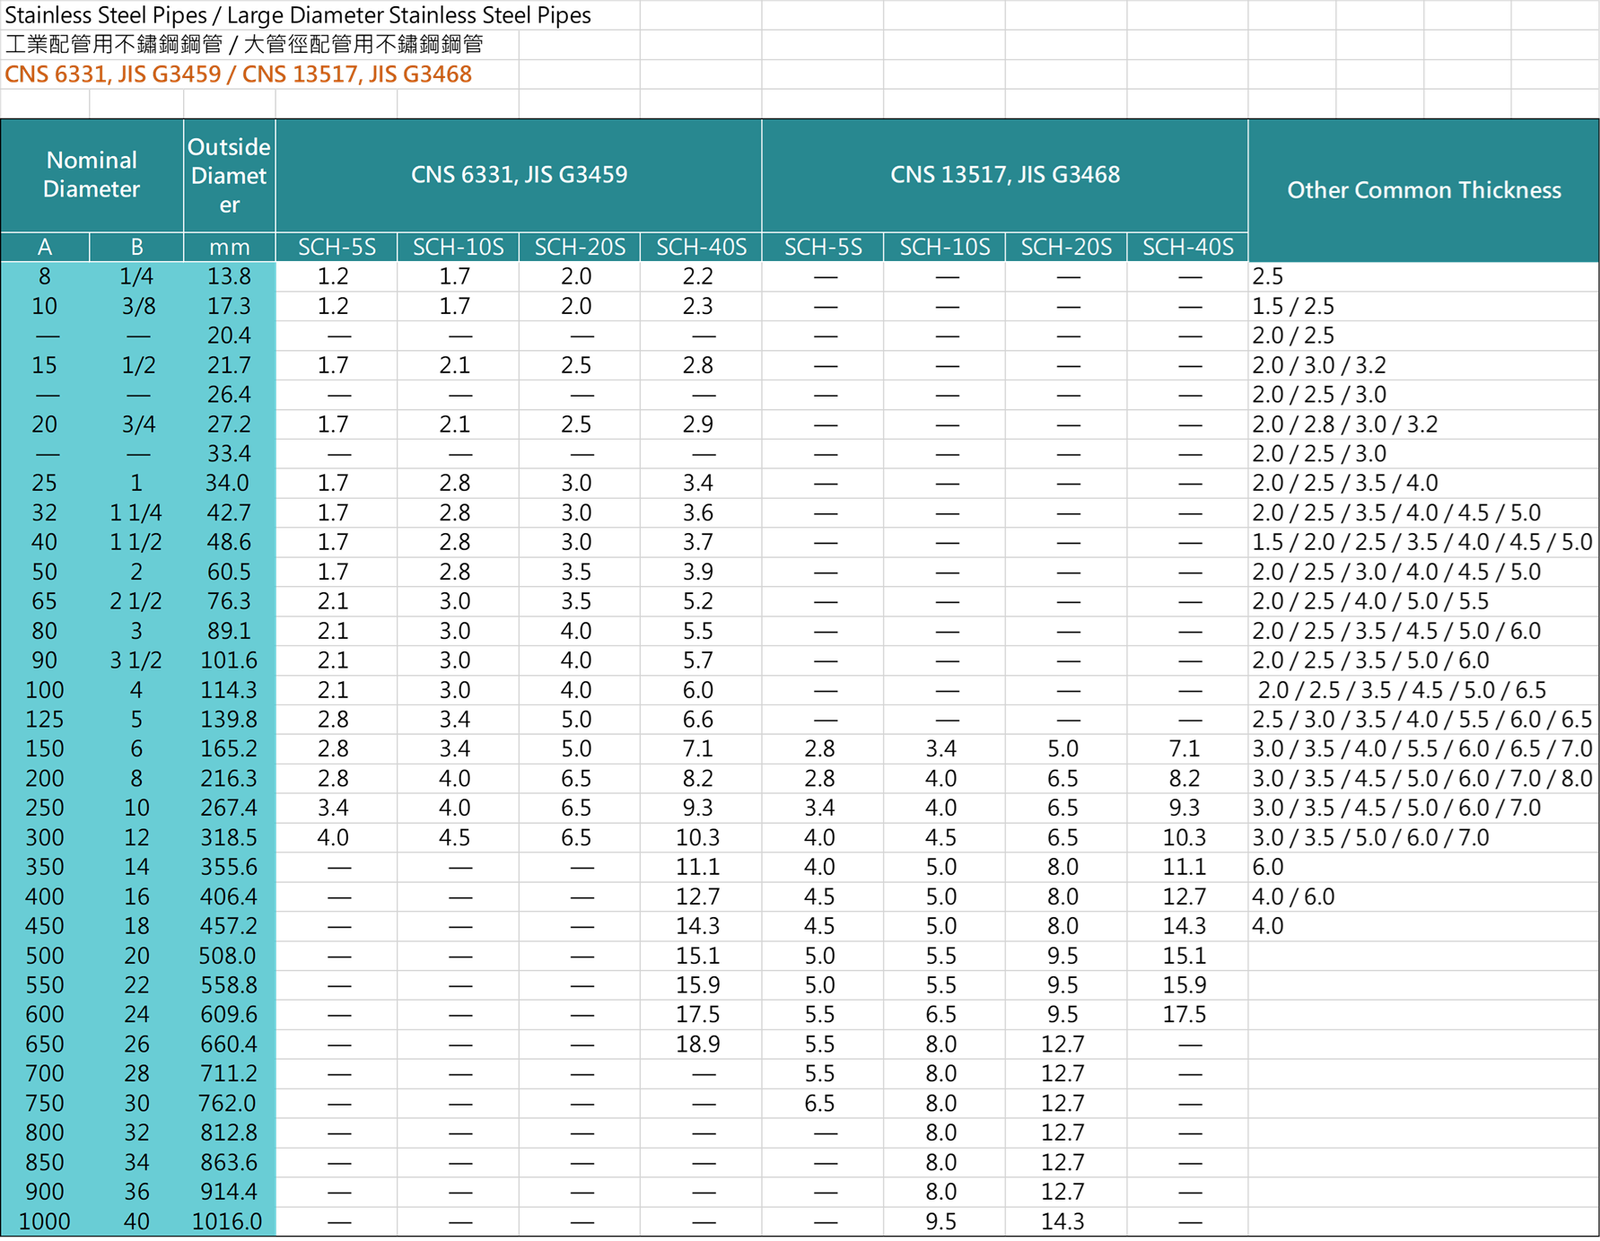This screenshot has width=1600, height=1241.
Task: Click outside diameter '457.2' cell
Action: point(229,926)
